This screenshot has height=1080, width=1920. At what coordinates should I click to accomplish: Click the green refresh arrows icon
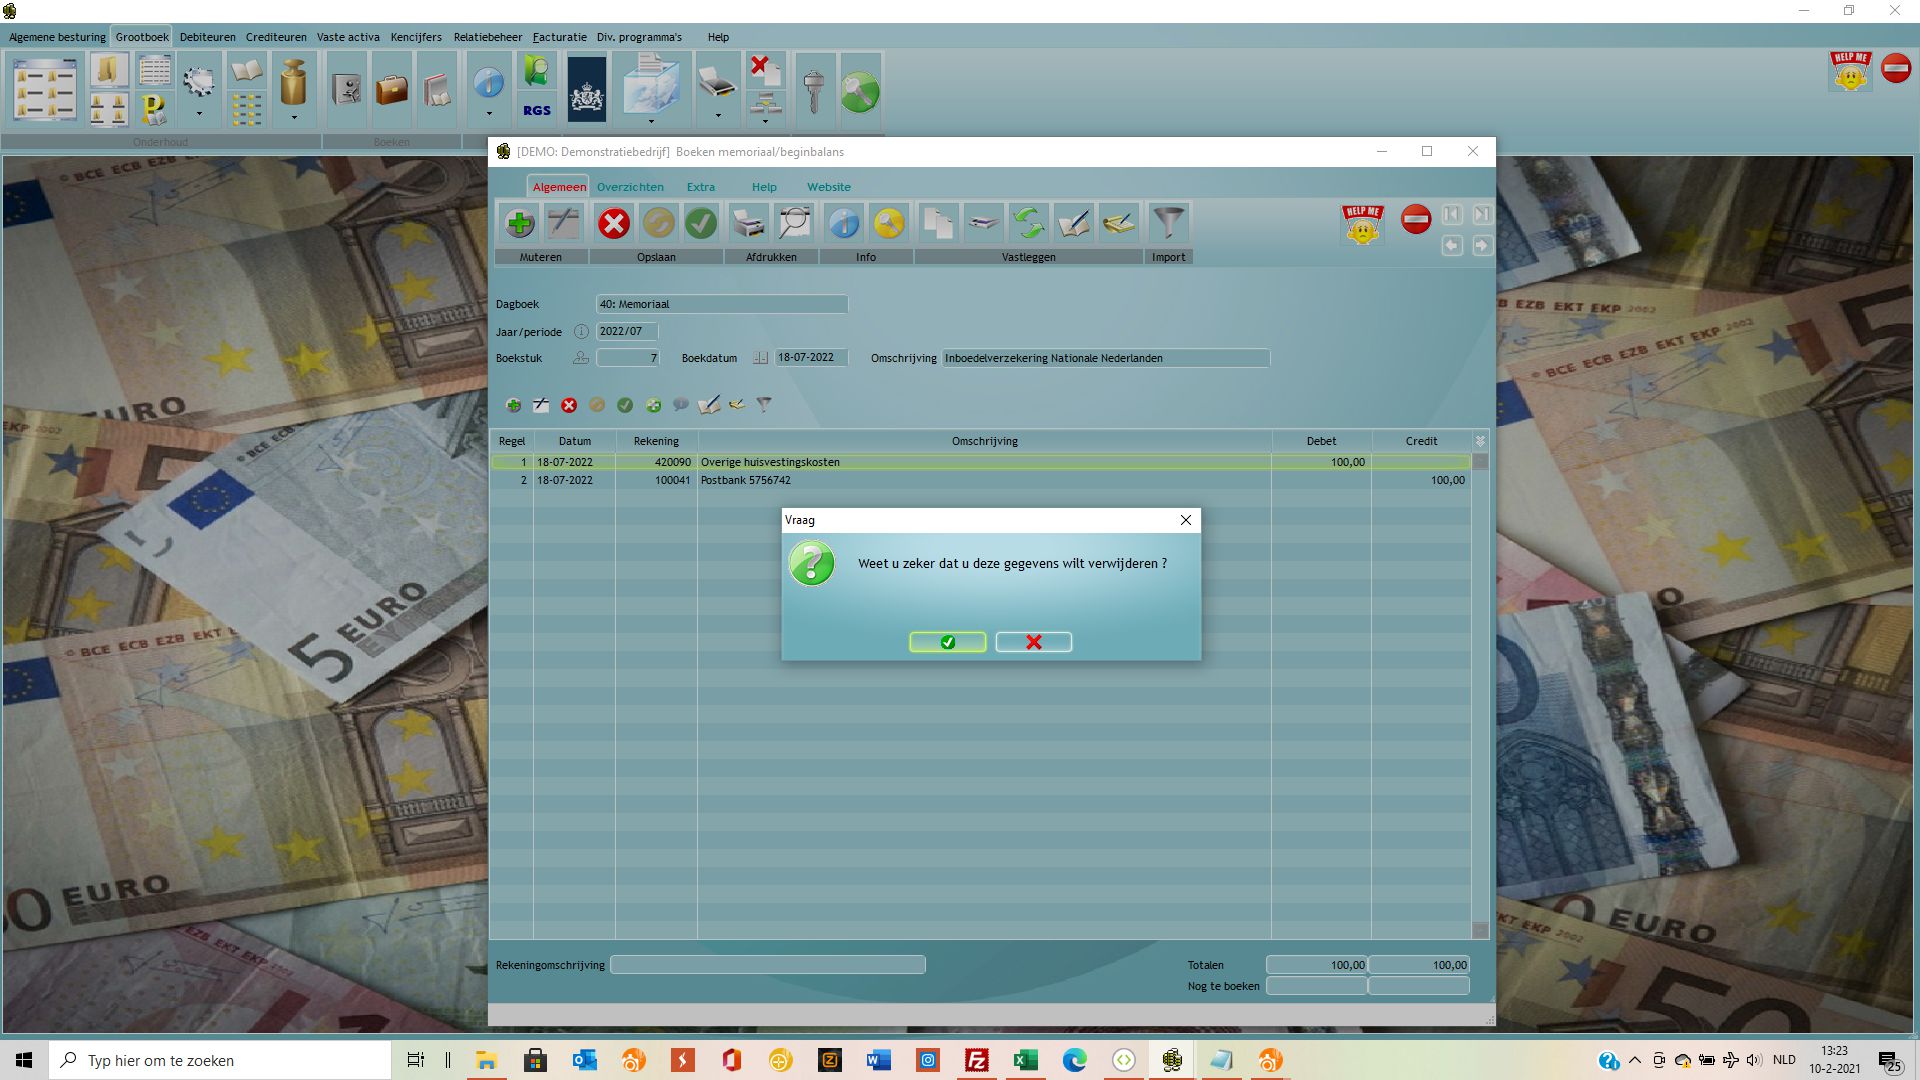[x=1028, y=223]
